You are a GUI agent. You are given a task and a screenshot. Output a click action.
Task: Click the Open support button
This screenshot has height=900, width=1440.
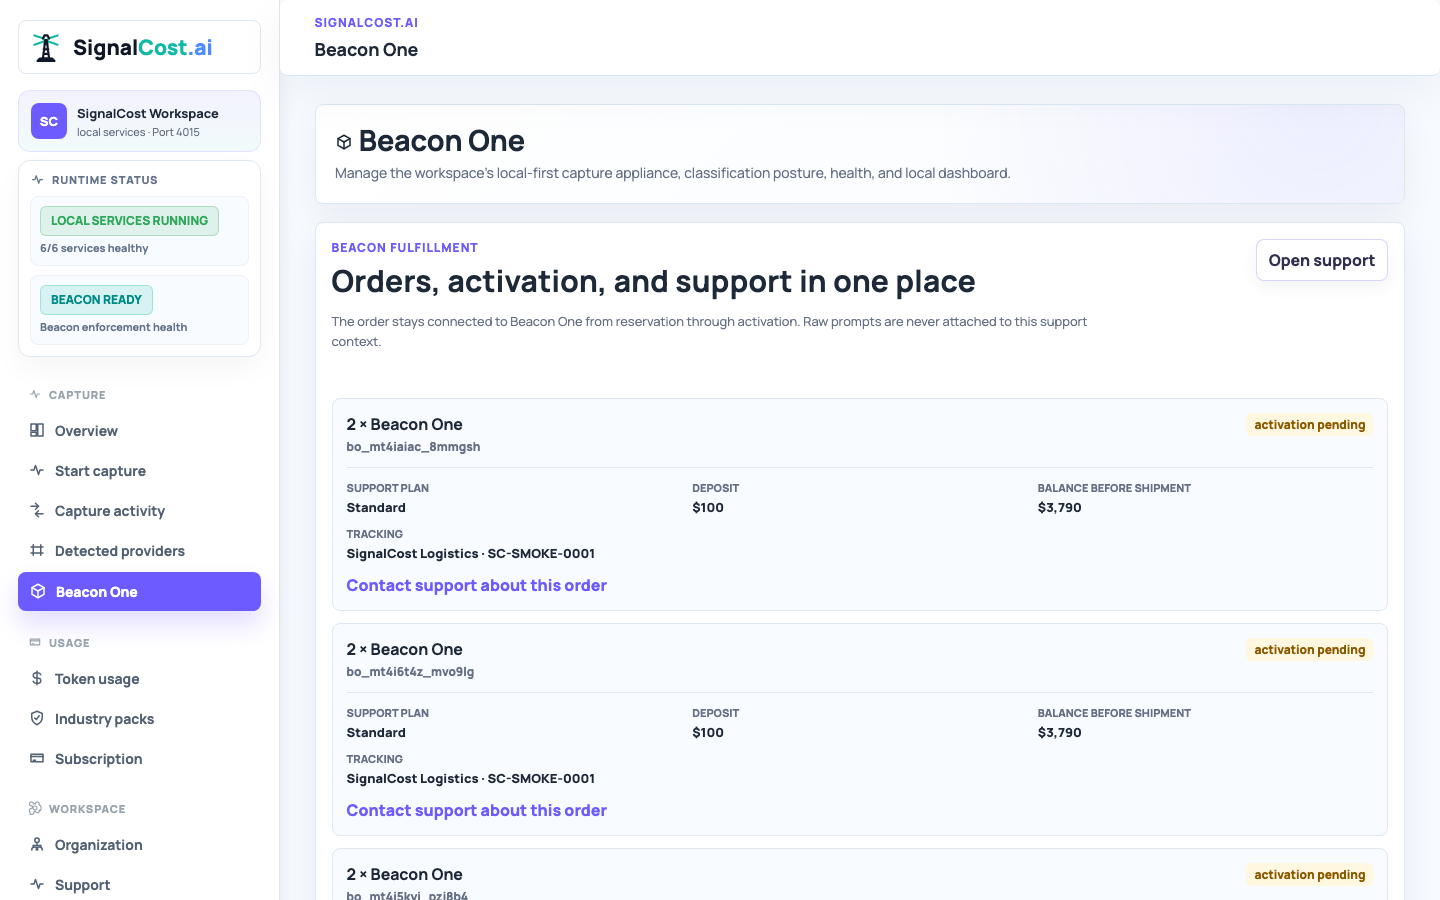point(1321,260)
